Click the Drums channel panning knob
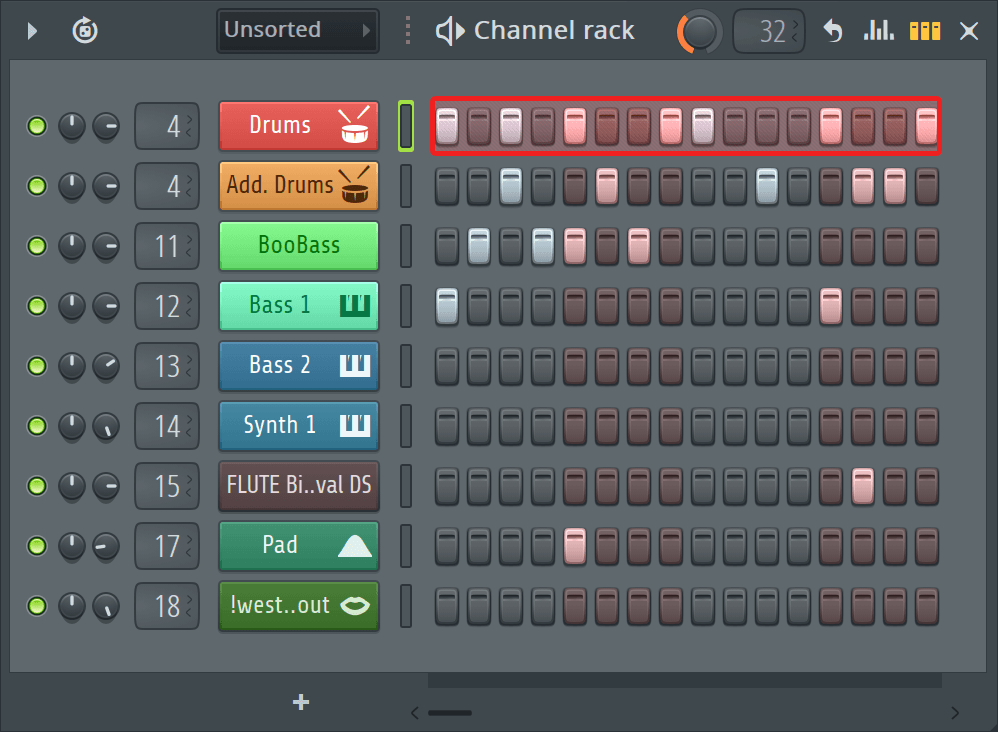The width and height of the screenshot is (998, 732). tap(72, 126)
